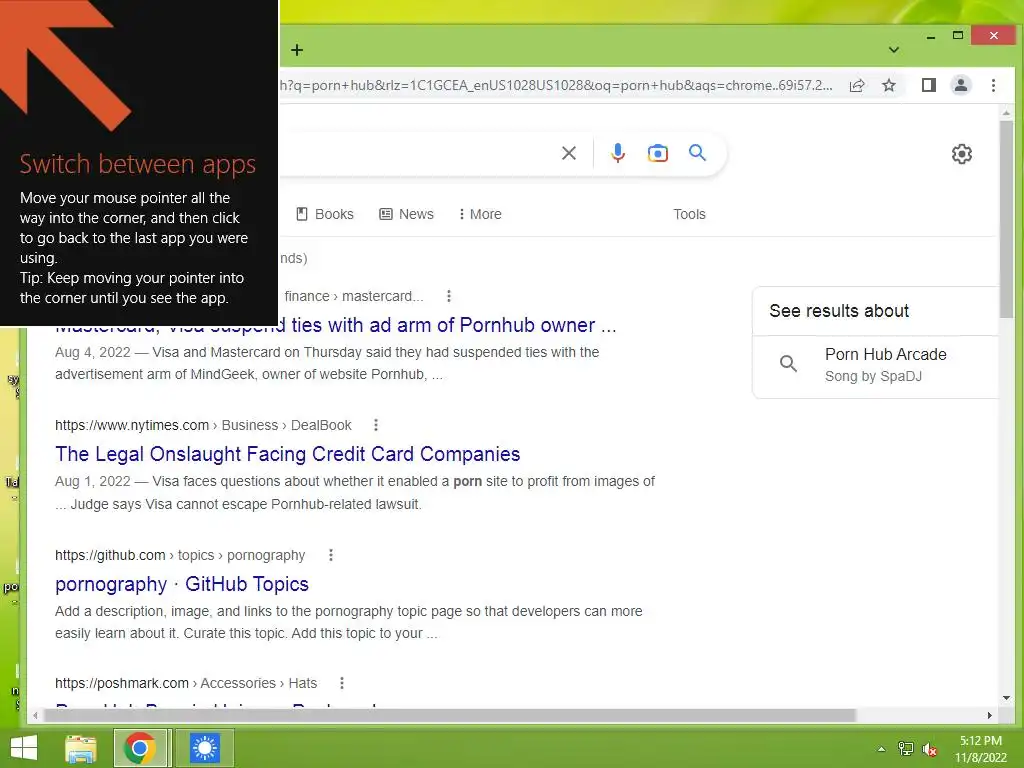1024x768 pixels.
Task: Switch to the News results tab
Action: [406, 214]
